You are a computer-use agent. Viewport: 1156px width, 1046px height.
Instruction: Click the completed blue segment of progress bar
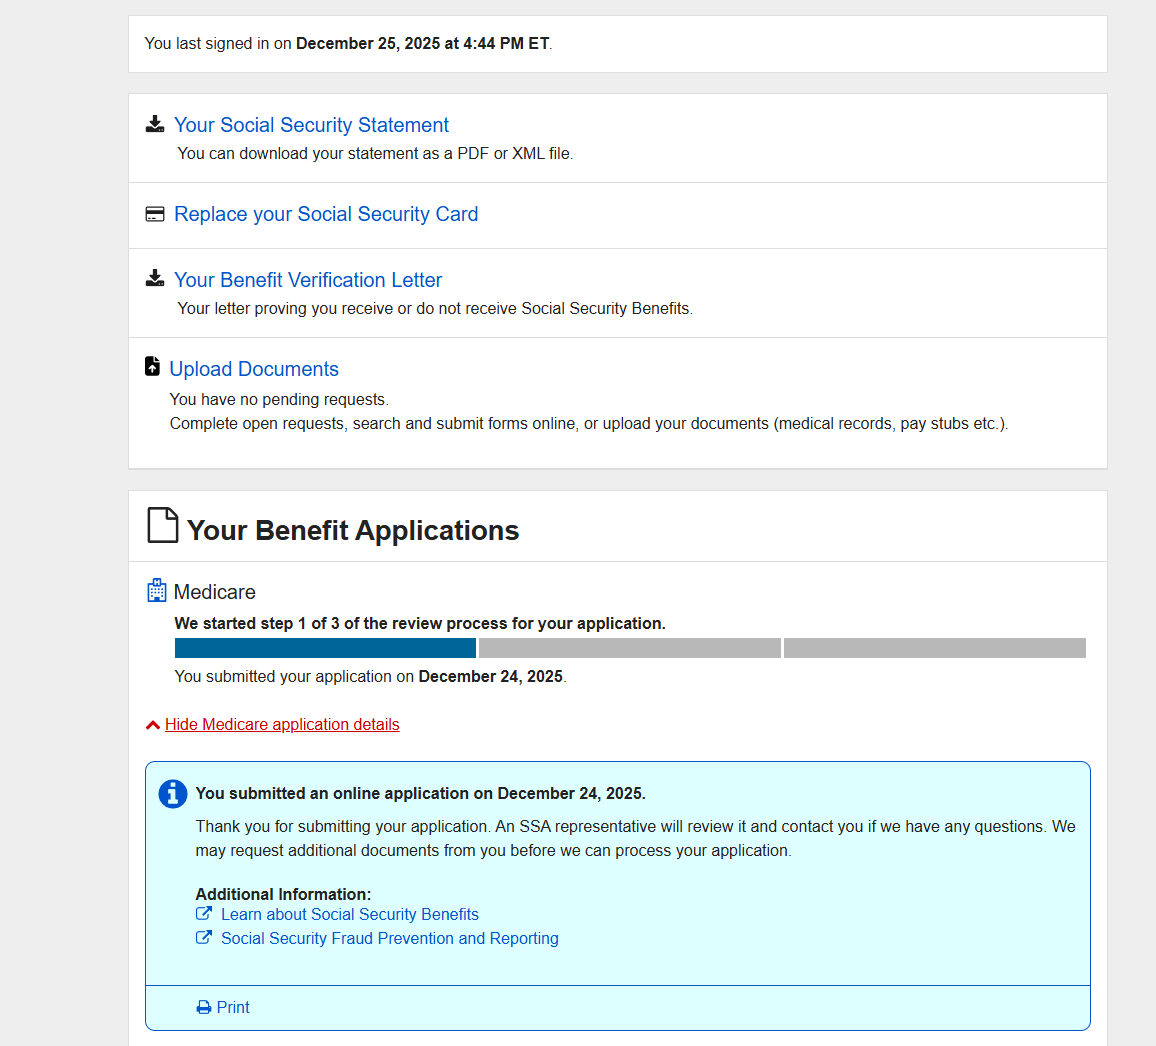pyautogui.click(x=325, y=648)
